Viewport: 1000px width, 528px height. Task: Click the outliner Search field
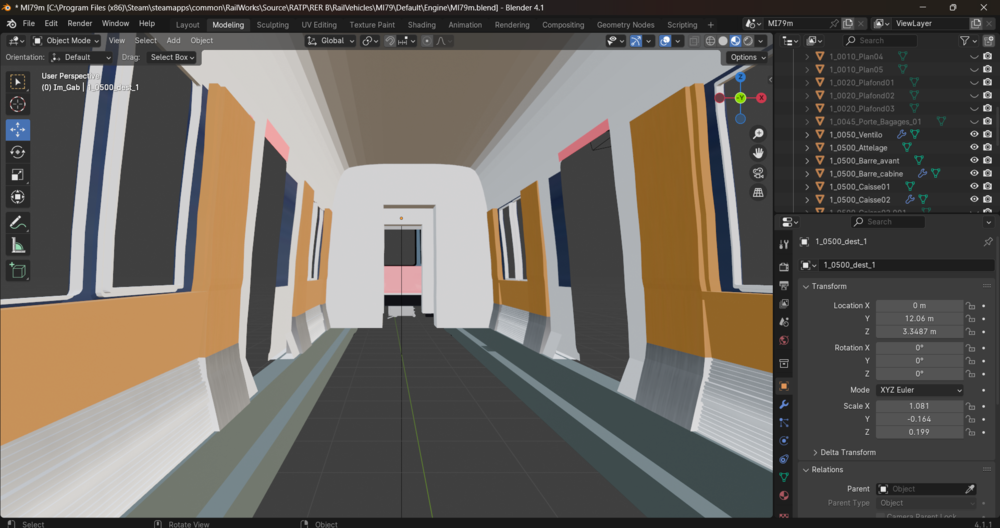pyautogui.click(x=879, y=40)
